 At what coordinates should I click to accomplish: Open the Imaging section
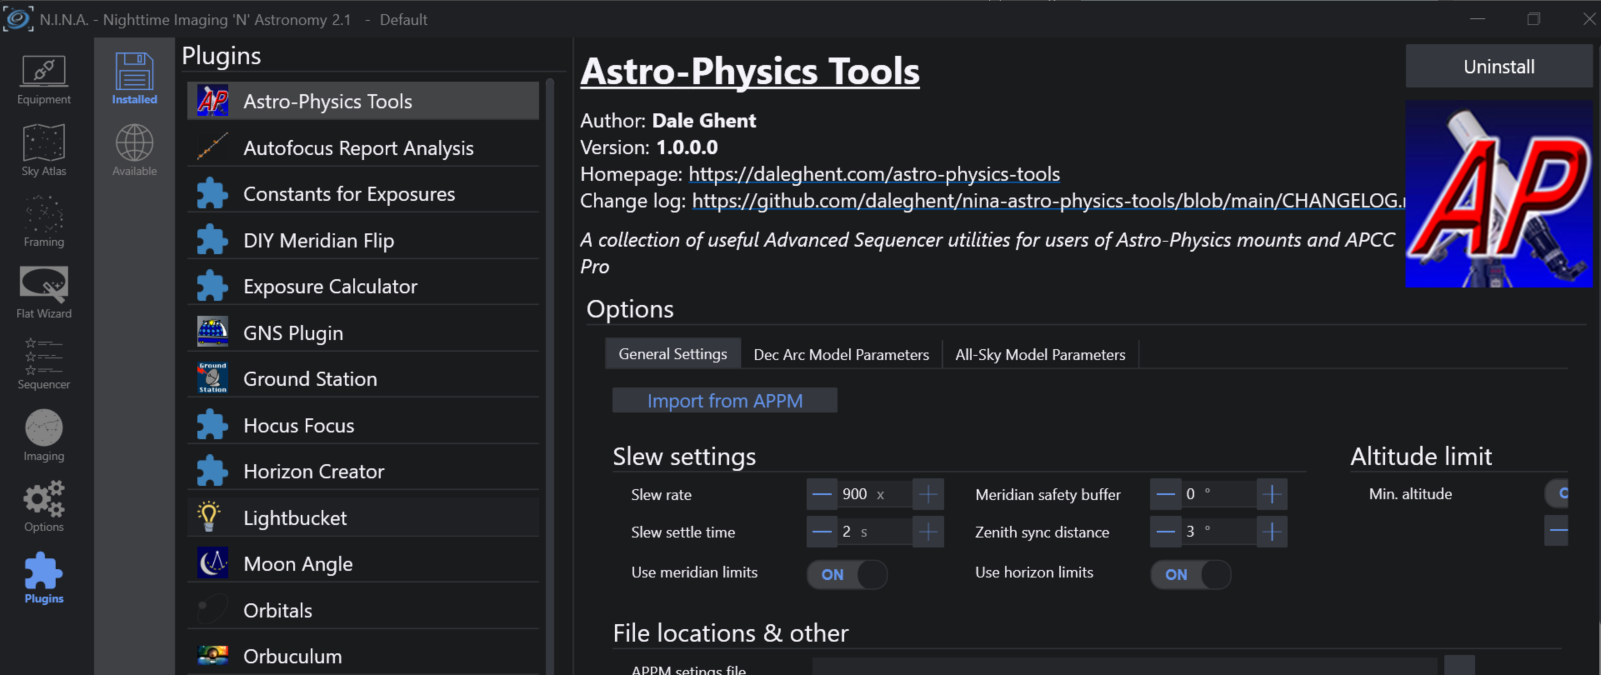tap(44, 436)
